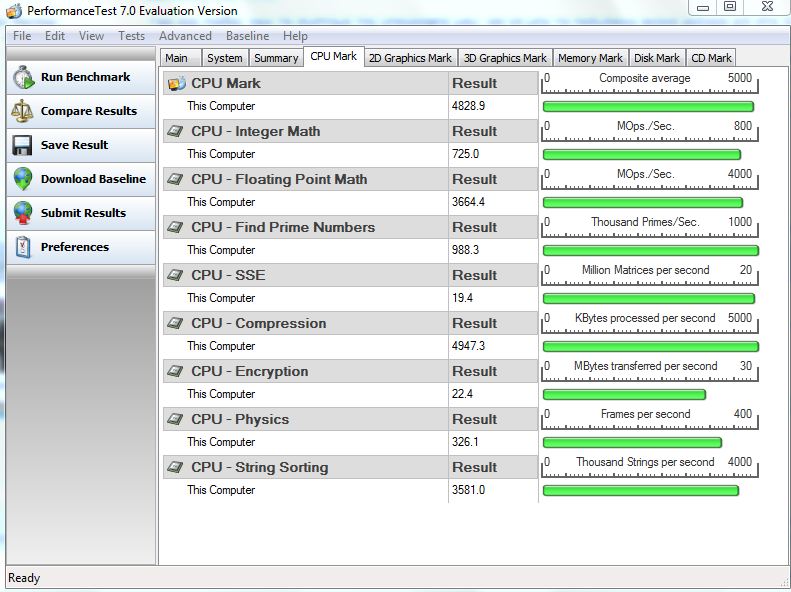Click the chip icon beside CPU - Physics

[176, 420]
